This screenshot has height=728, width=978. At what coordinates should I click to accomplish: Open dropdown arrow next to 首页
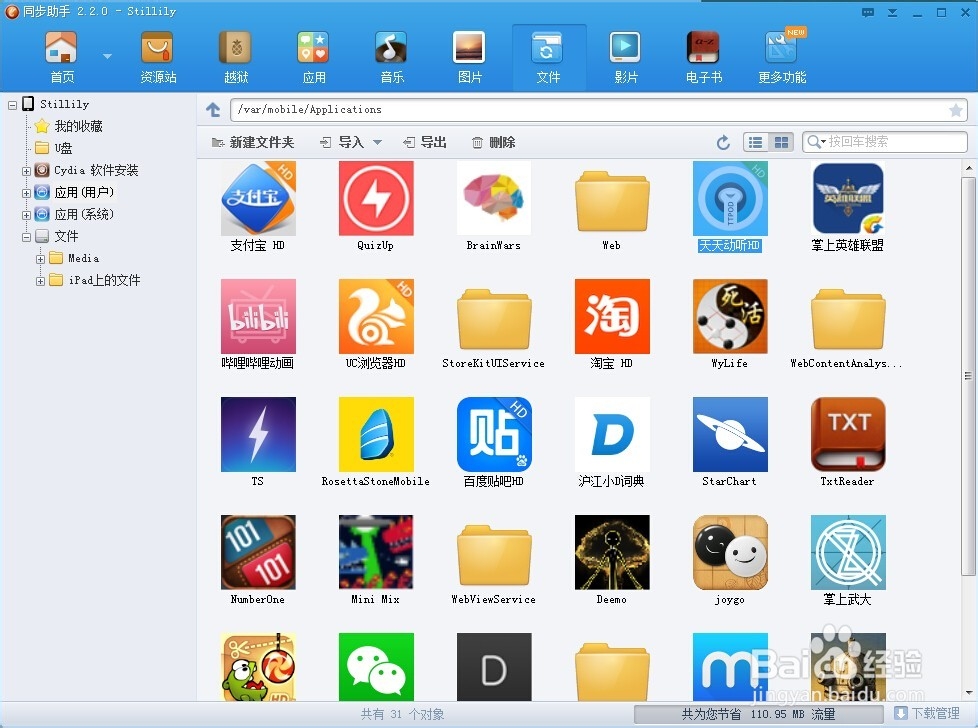click(x=107, y=56)
